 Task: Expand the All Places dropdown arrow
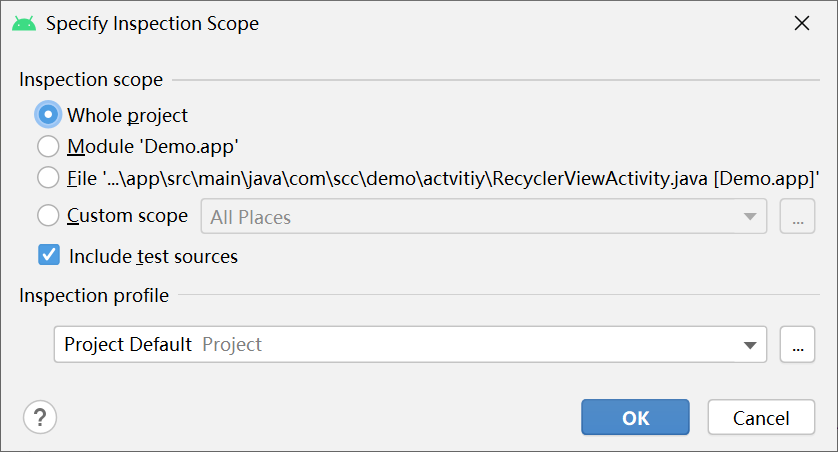point(750,216)
